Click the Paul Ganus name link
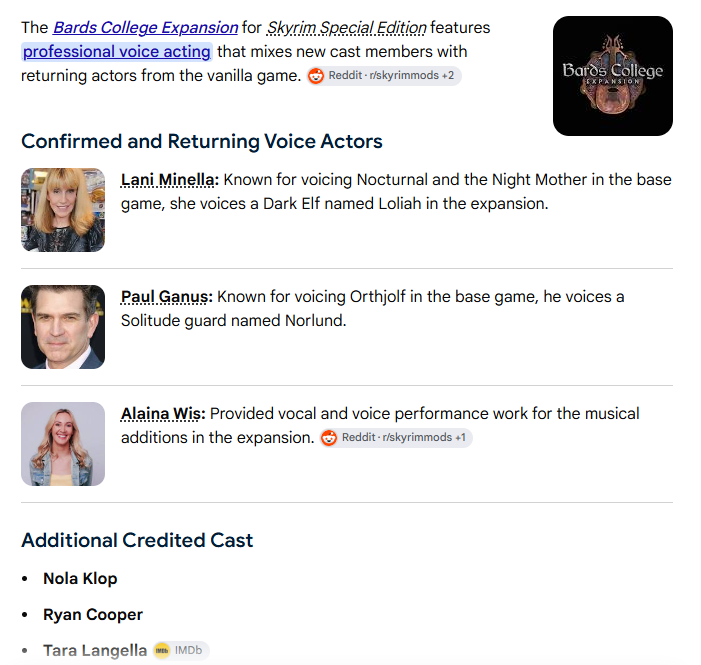701x665 pixels. [x=167, y=297]
